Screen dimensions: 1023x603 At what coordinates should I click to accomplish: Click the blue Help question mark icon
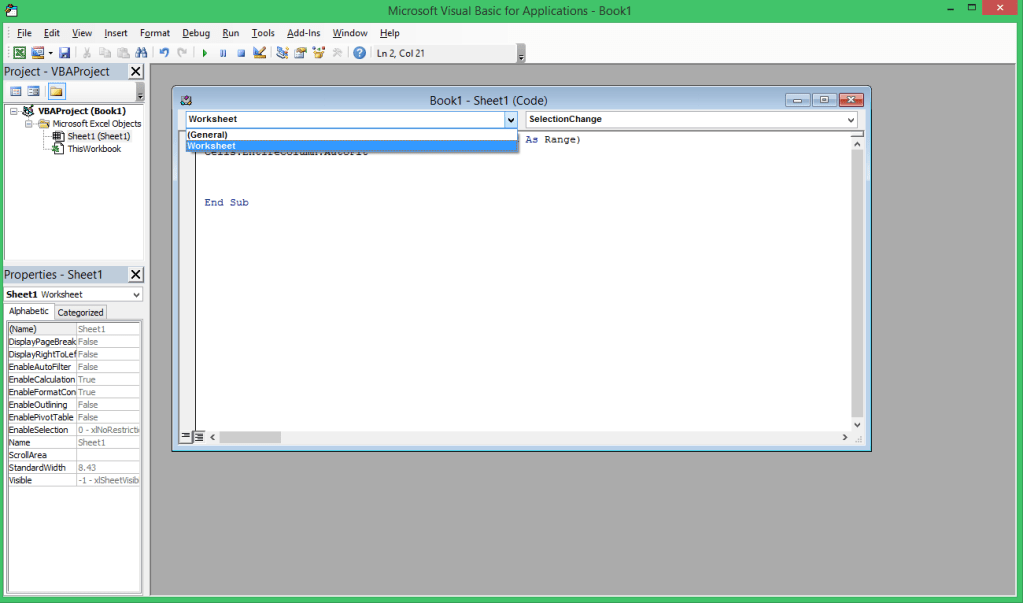[359, 53]
